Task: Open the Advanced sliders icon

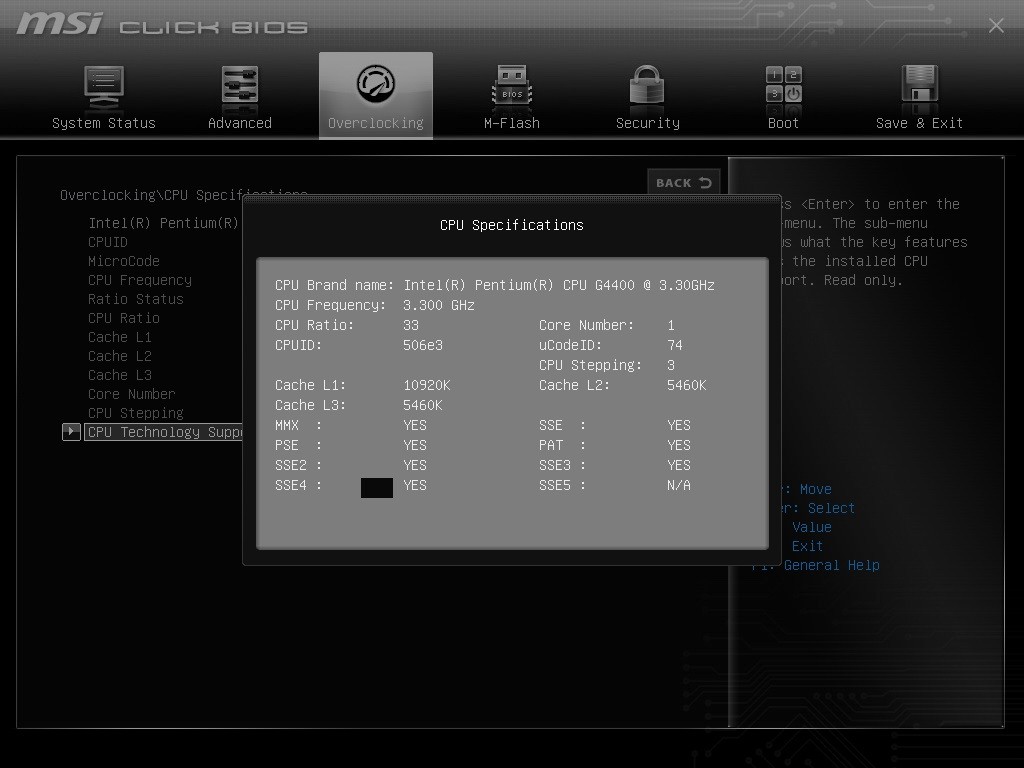Action: click(240, 86)
